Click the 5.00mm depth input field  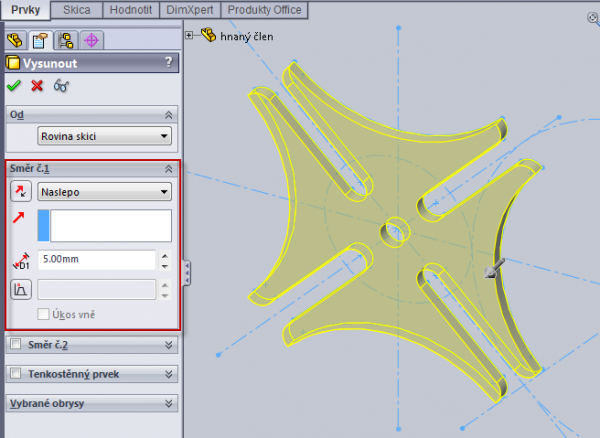pyautogui.click(x=97, y=260)
